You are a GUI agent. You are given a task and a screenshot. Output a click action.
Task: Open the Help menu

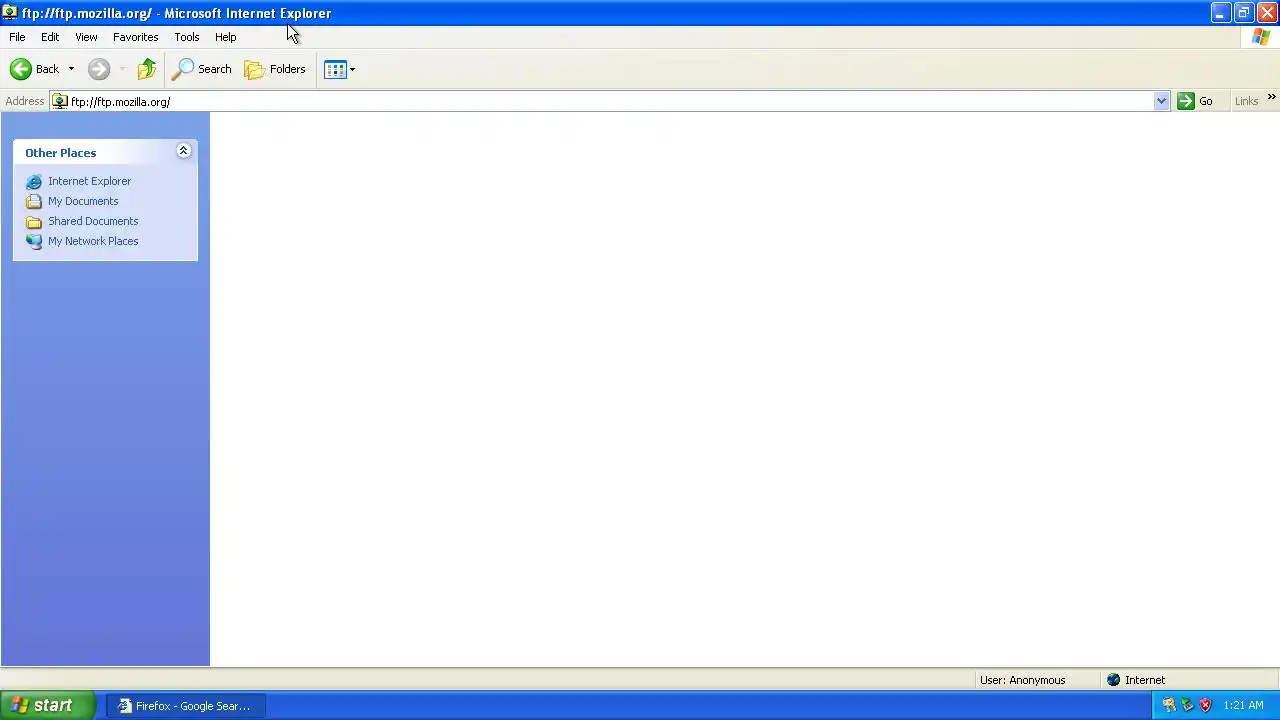[x=226, y=37]
